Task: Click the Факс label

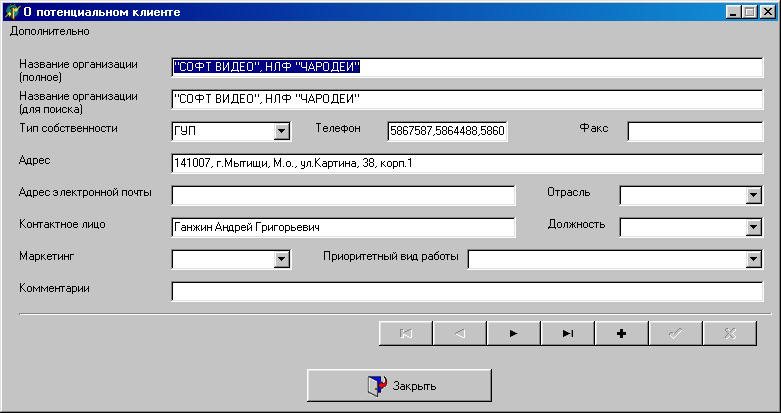Action: pyautogui.click(x=594, y=128)
